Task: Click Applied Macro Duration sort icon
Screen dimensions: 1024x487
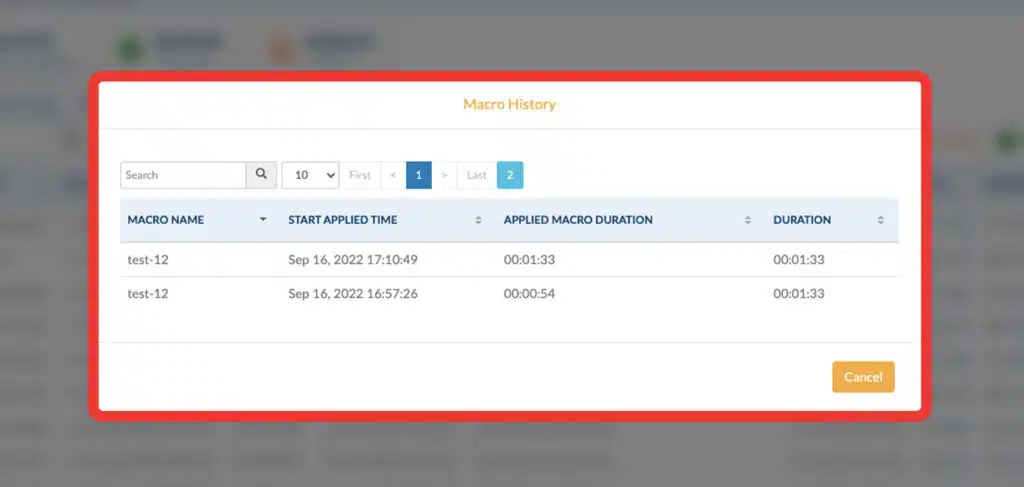Action: (x=748, y=220)
